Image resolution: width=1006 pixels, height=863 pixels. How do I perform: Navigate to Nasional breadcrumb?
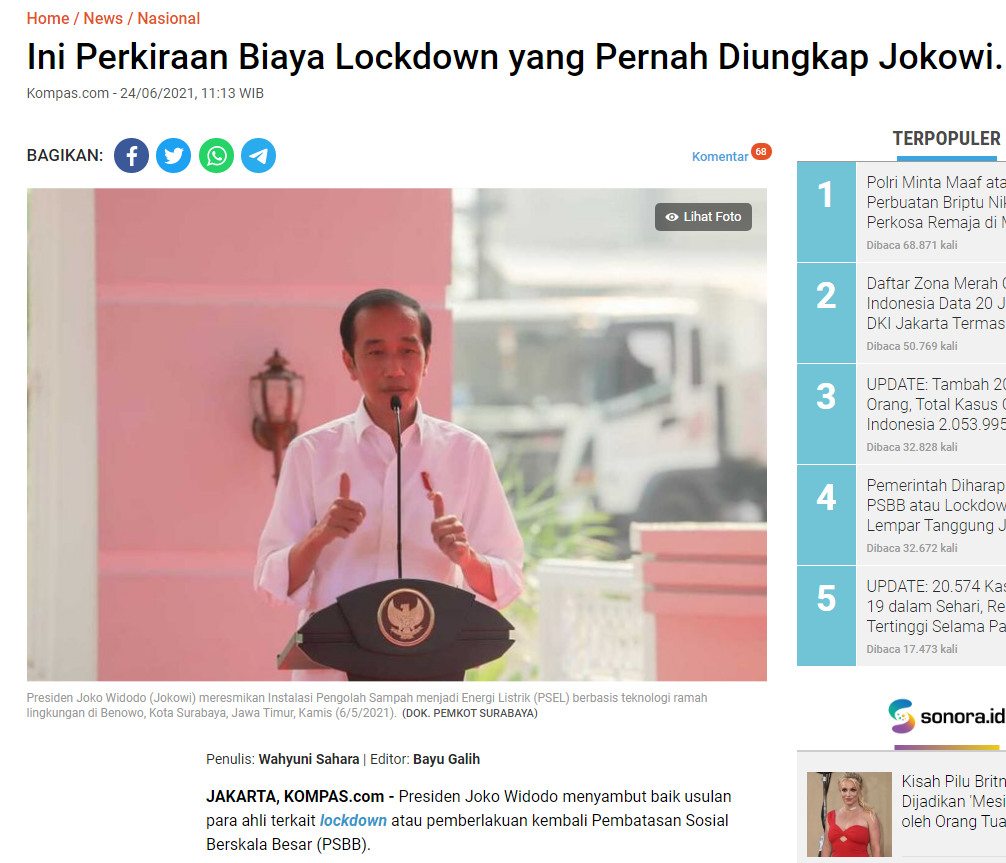click(x=169, y=19)
